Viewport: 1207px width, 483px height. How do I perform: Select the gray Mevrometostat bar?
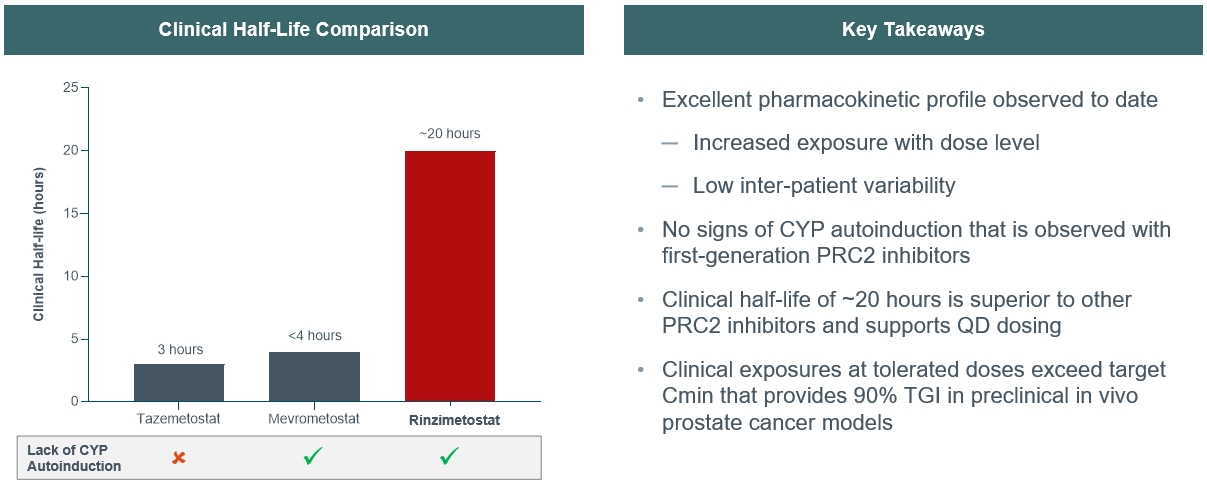click(x=314, y=376)
